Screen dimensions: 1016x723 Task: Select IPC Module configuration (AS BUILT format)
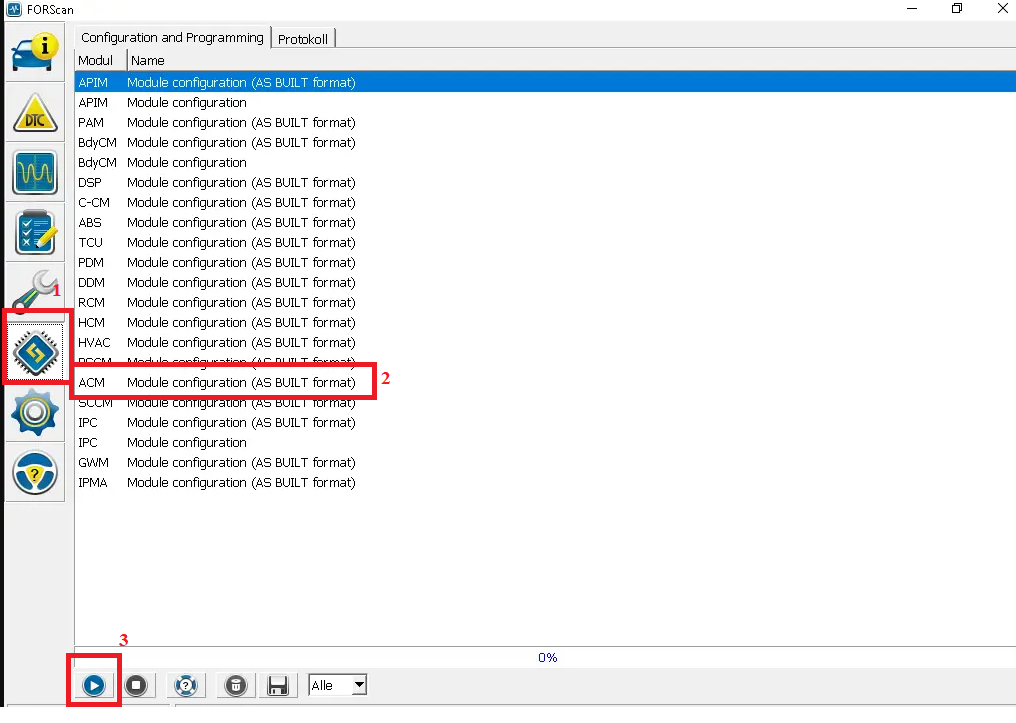coord(545,422)
